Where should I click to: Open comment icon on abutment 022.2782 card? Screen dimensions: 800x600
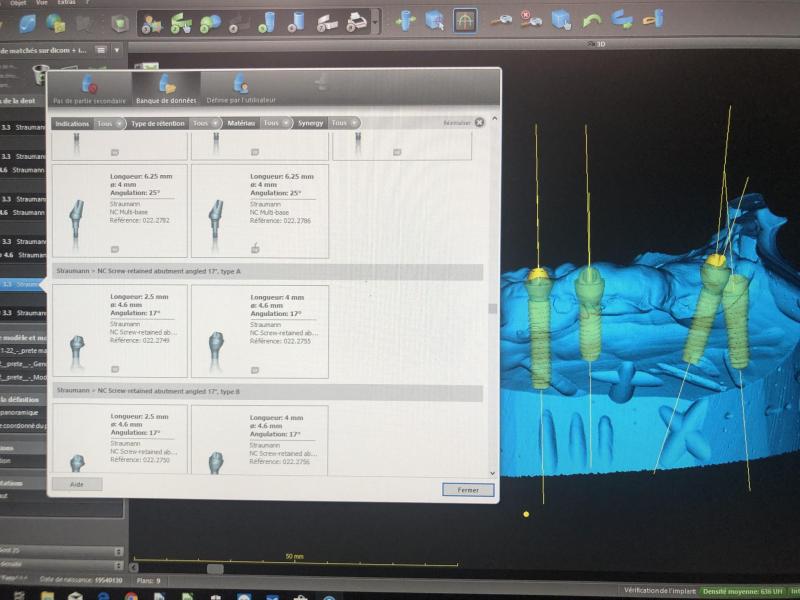click(x=115, y=249)
